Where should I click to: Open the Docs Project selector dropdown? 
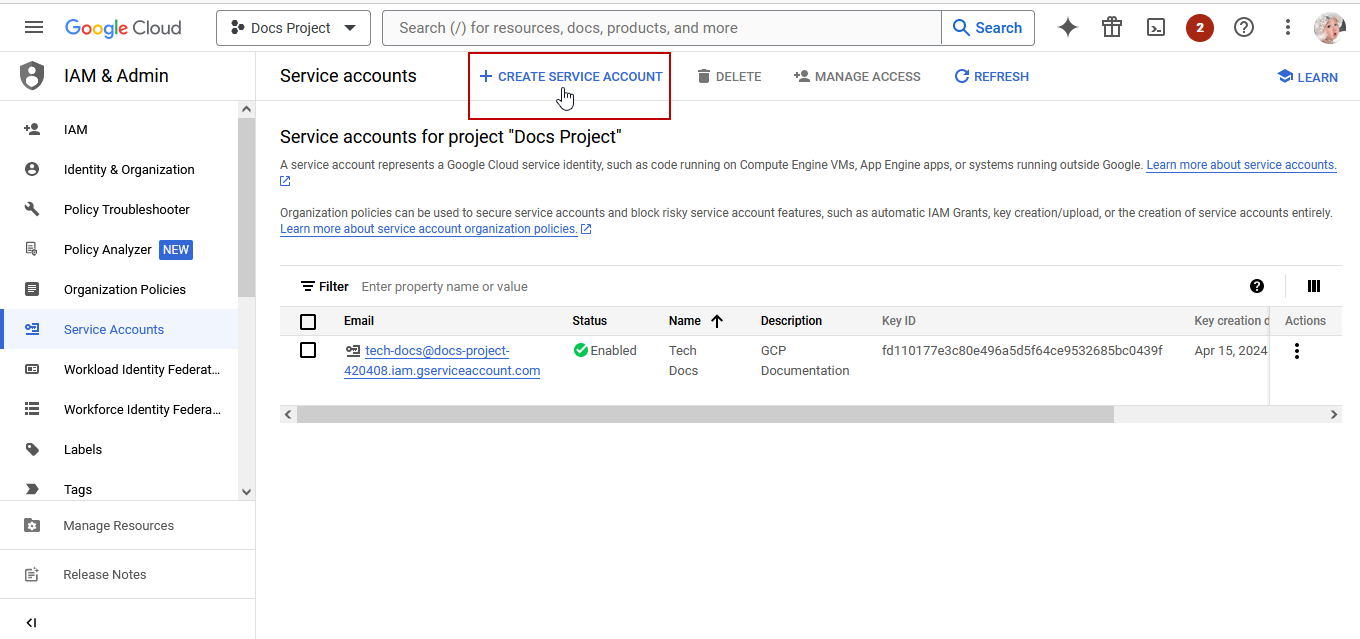coord(293,28)
